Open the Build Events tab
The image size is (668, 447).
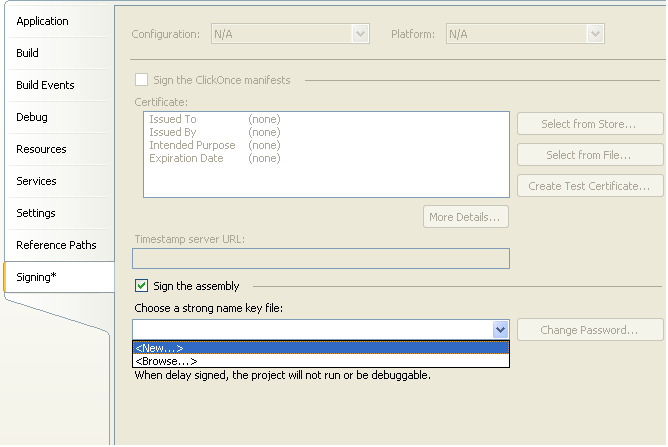(45, 85)
